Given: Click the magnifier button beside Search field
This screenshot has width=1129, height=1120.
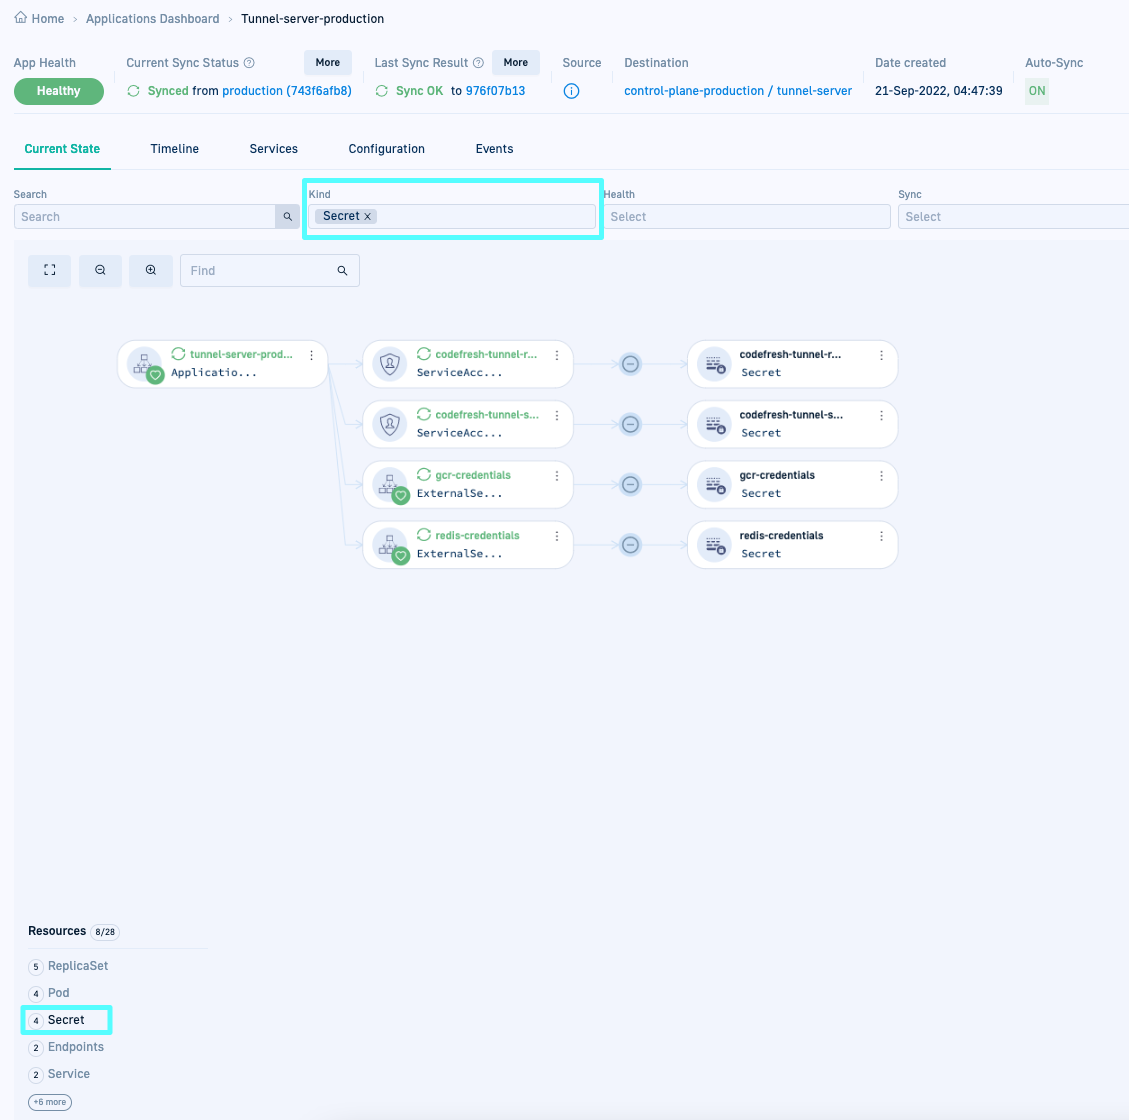Looking at the screenshot, I should 287,217.
